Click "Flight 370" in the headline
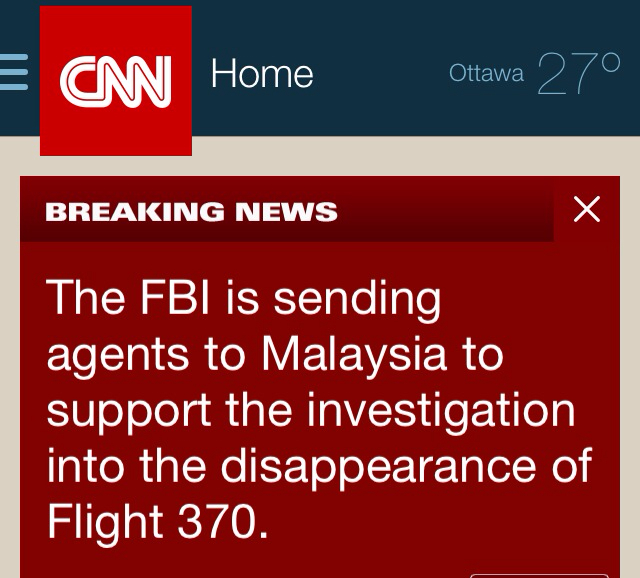This screenshot has width=640, height=578. (157, 522)
